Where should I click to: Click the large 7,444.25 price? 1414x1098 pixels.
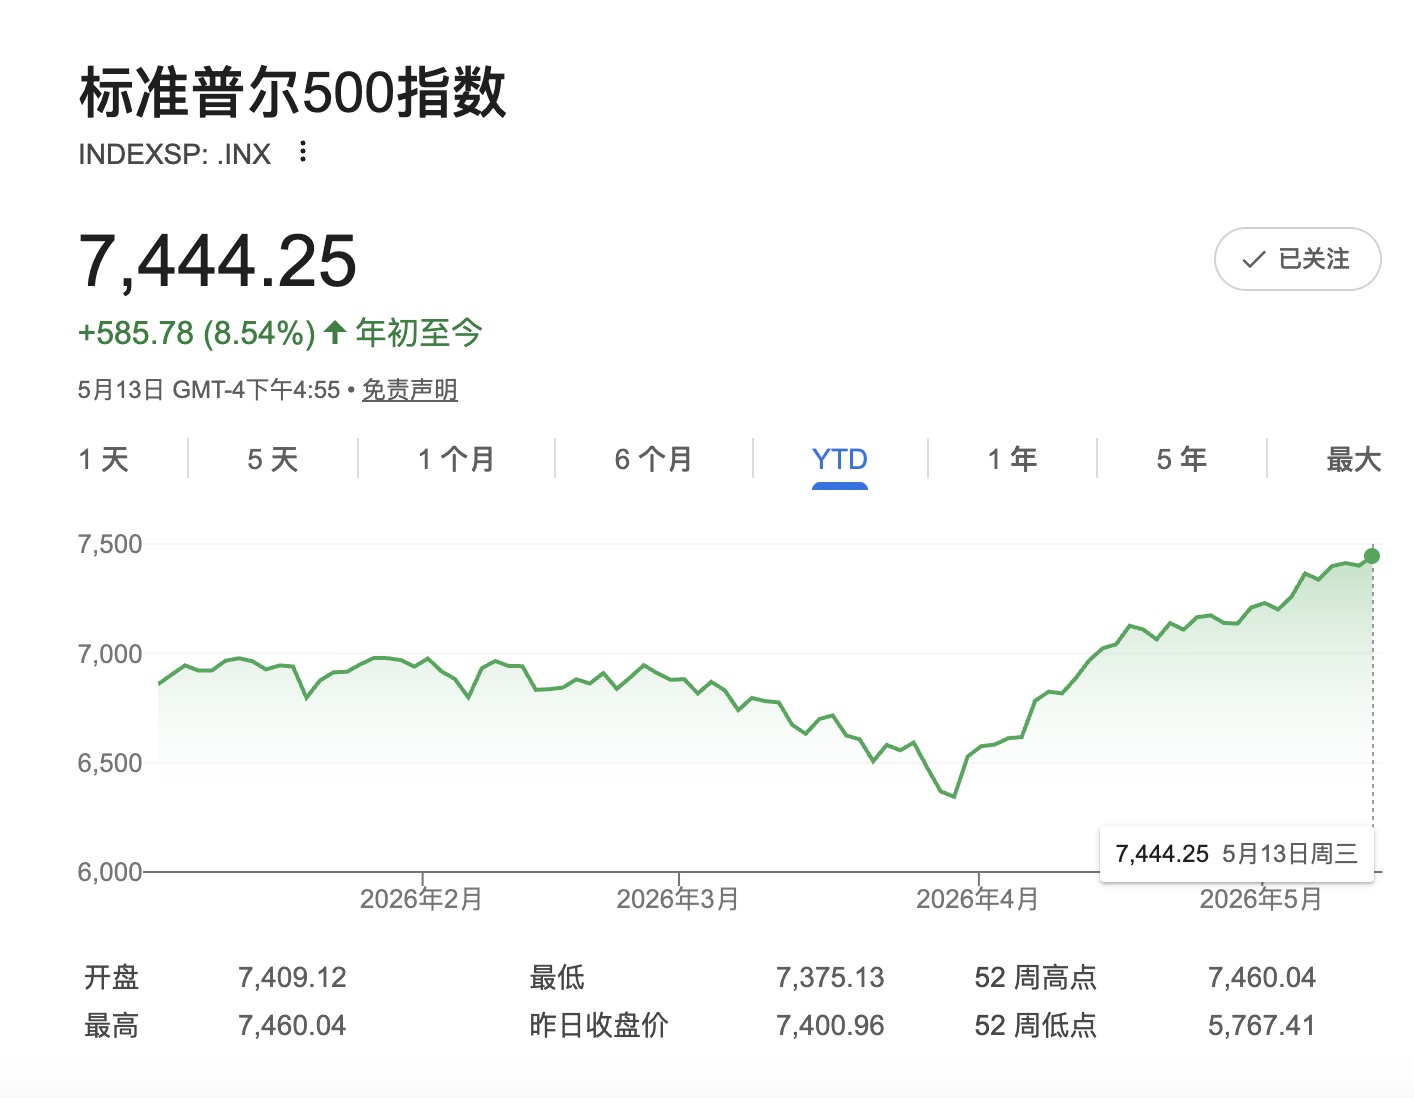click(217, 260)
